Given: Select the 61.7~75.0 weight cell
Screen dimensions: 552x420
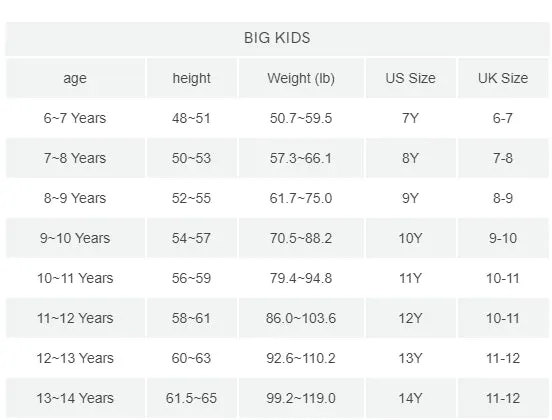Looking at the screenshot, I should click(x=301, y=198).
